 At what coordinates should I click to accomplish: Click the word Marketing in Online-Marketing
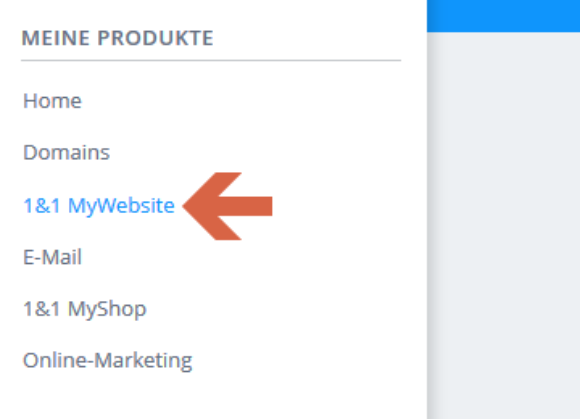(x=144, y=361)
